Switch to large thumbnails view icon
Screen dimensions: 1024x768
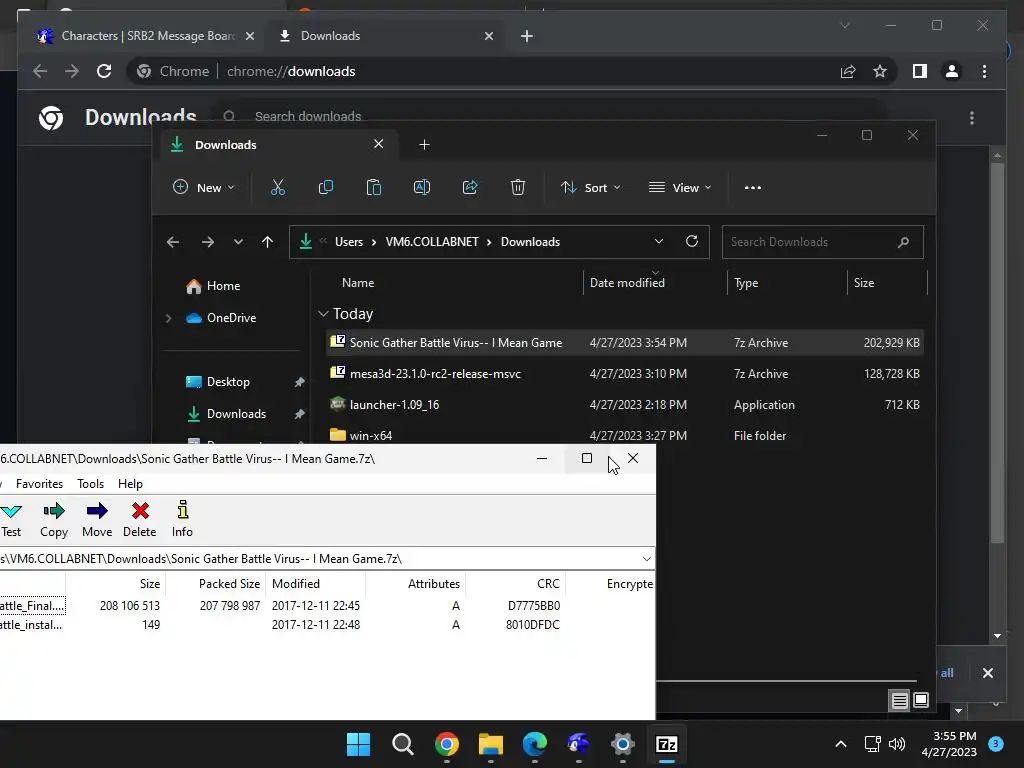921,701
